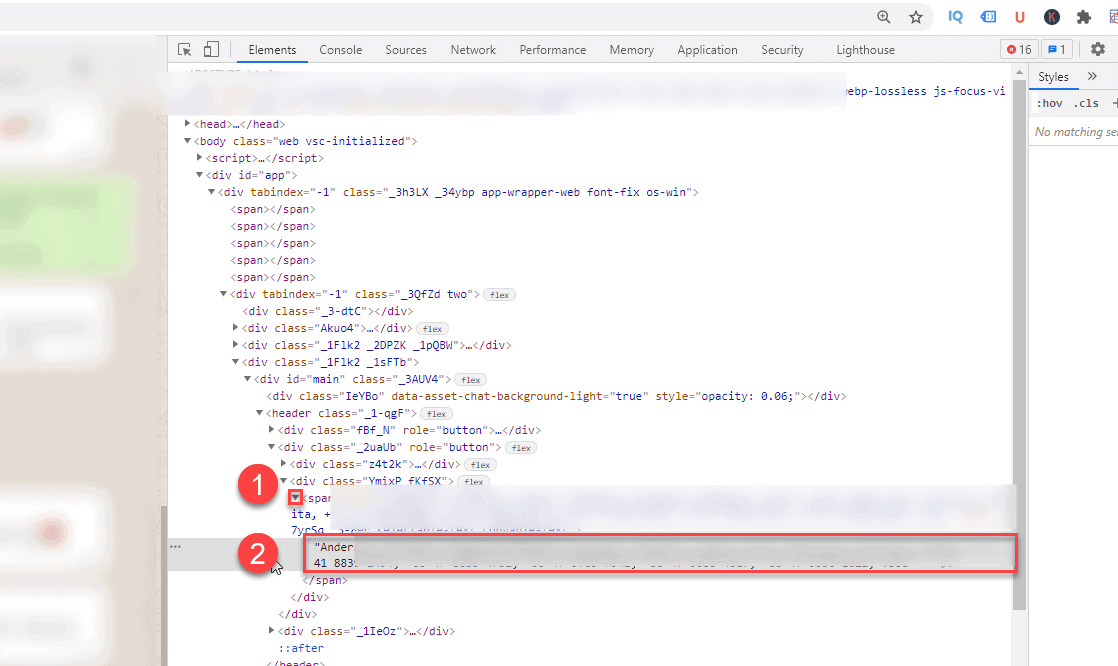
Task: Toggle the device toolbar icon
Action: coord(211,49)
